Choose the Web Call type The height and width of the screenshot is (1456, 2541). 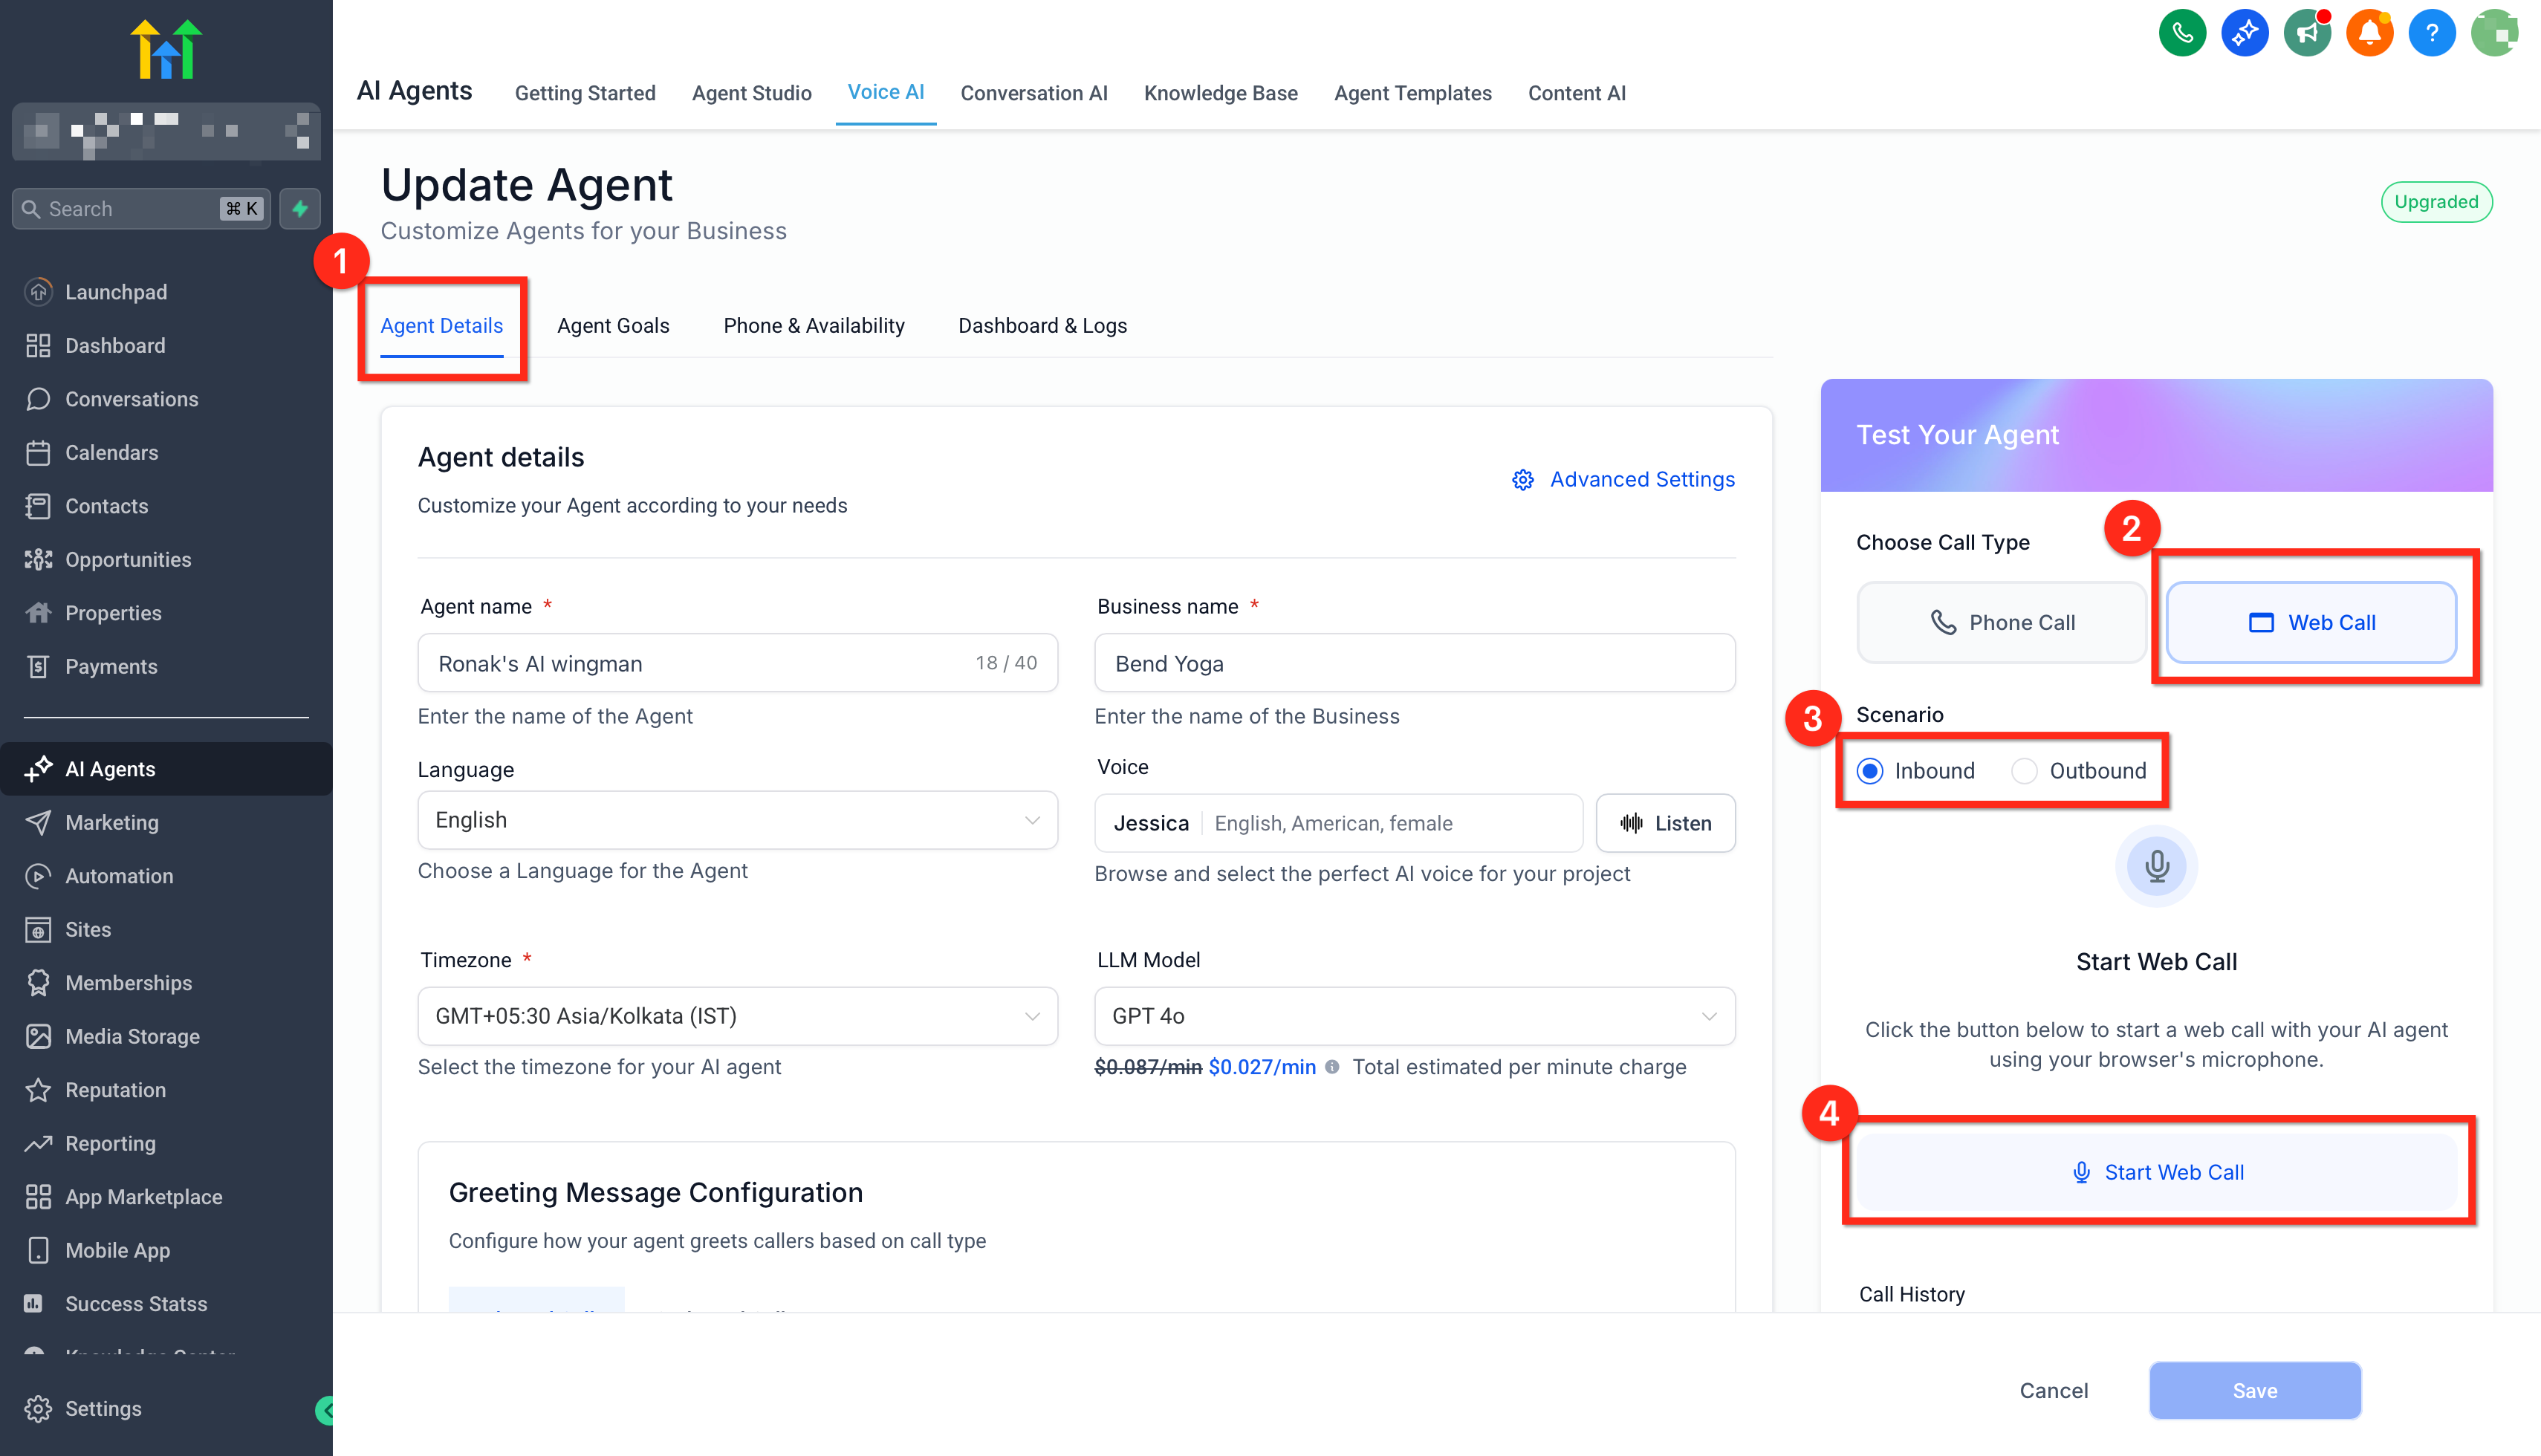[x=2311, y=622]
